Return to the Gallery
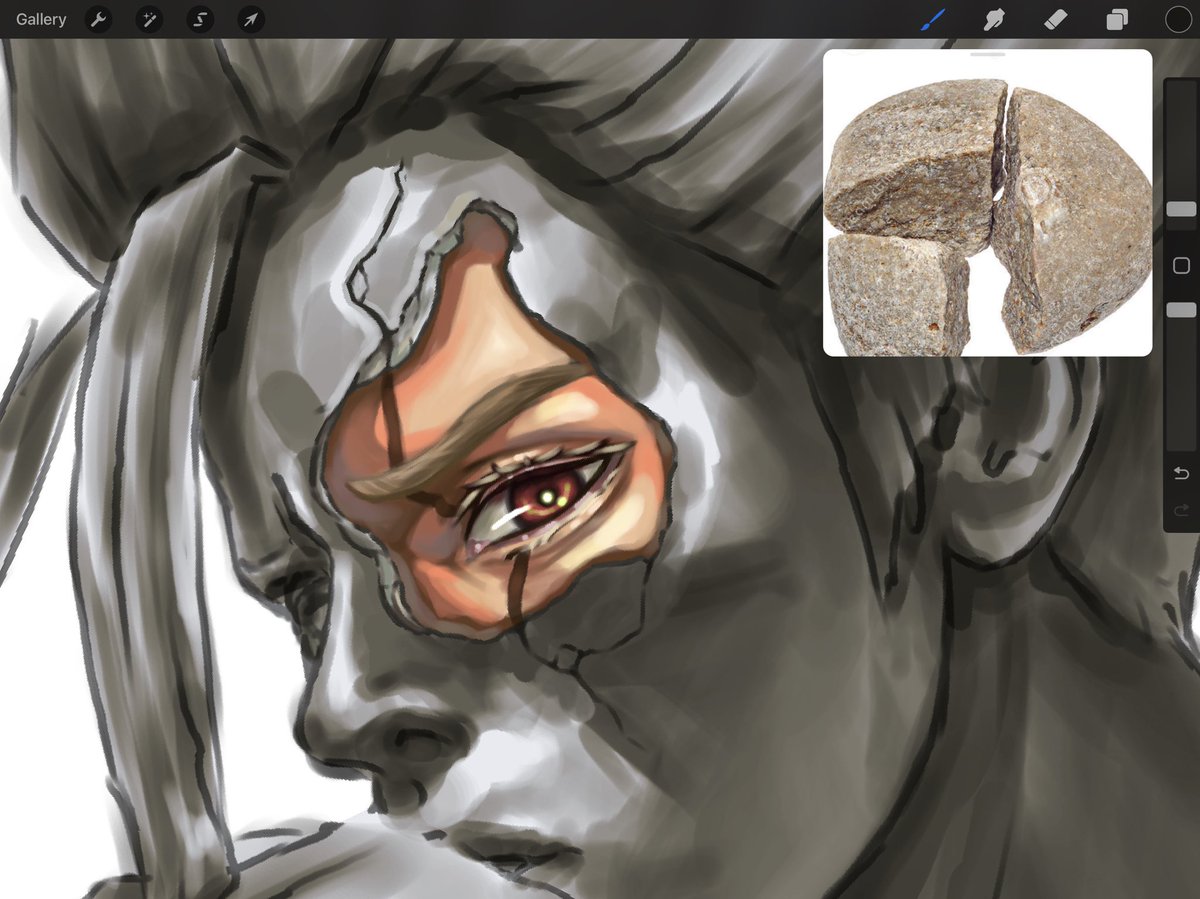The image size is (1200, 899). [x=41, y=19]
